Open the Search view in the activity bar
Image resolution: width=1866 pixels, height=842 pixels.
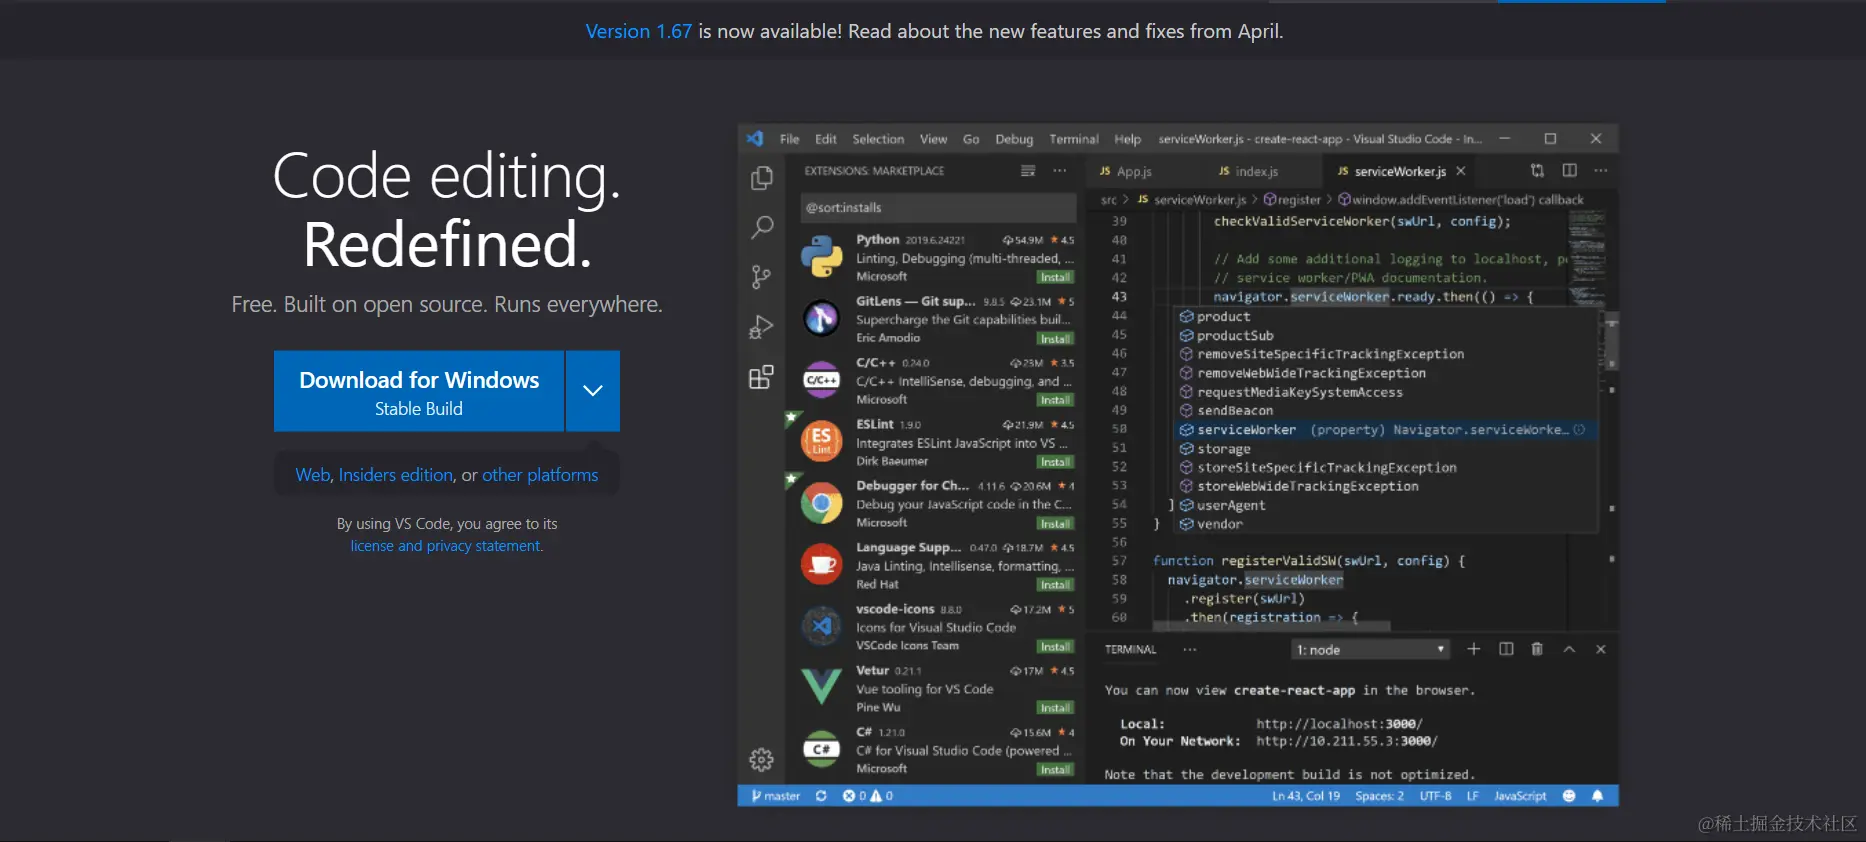[762, 227]
